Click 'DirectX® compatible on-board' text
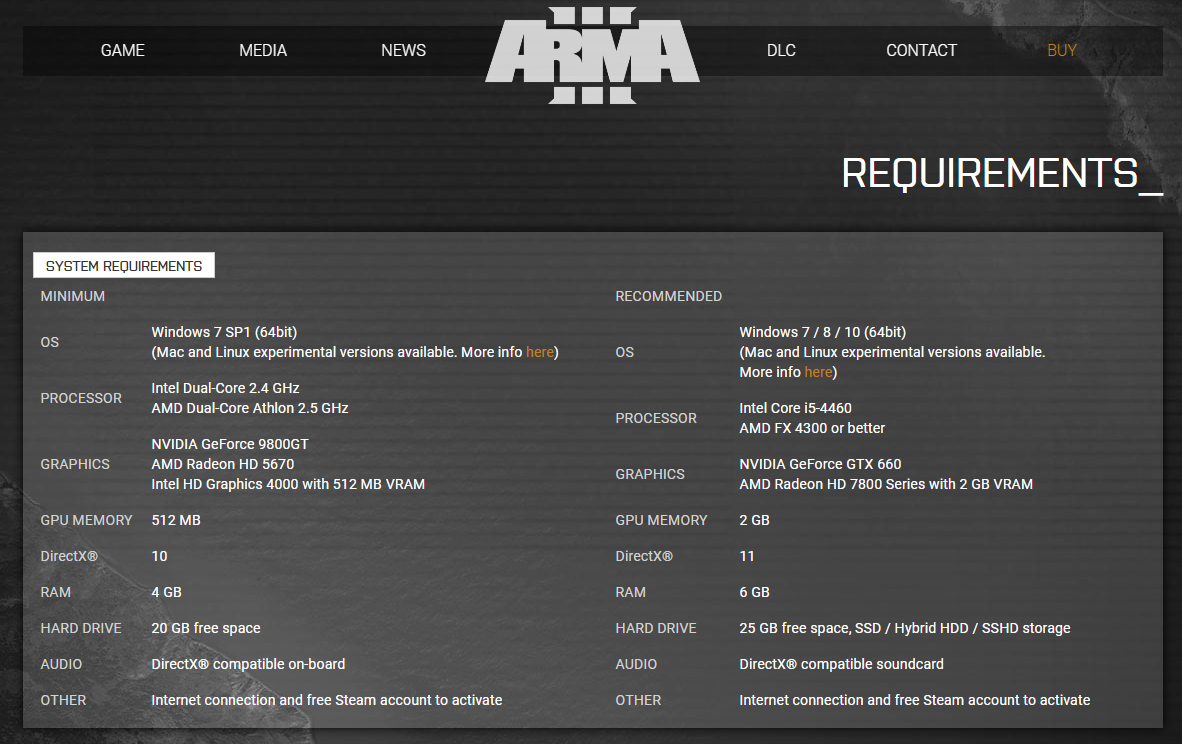The image size is (1182, 744). point(248,664)
